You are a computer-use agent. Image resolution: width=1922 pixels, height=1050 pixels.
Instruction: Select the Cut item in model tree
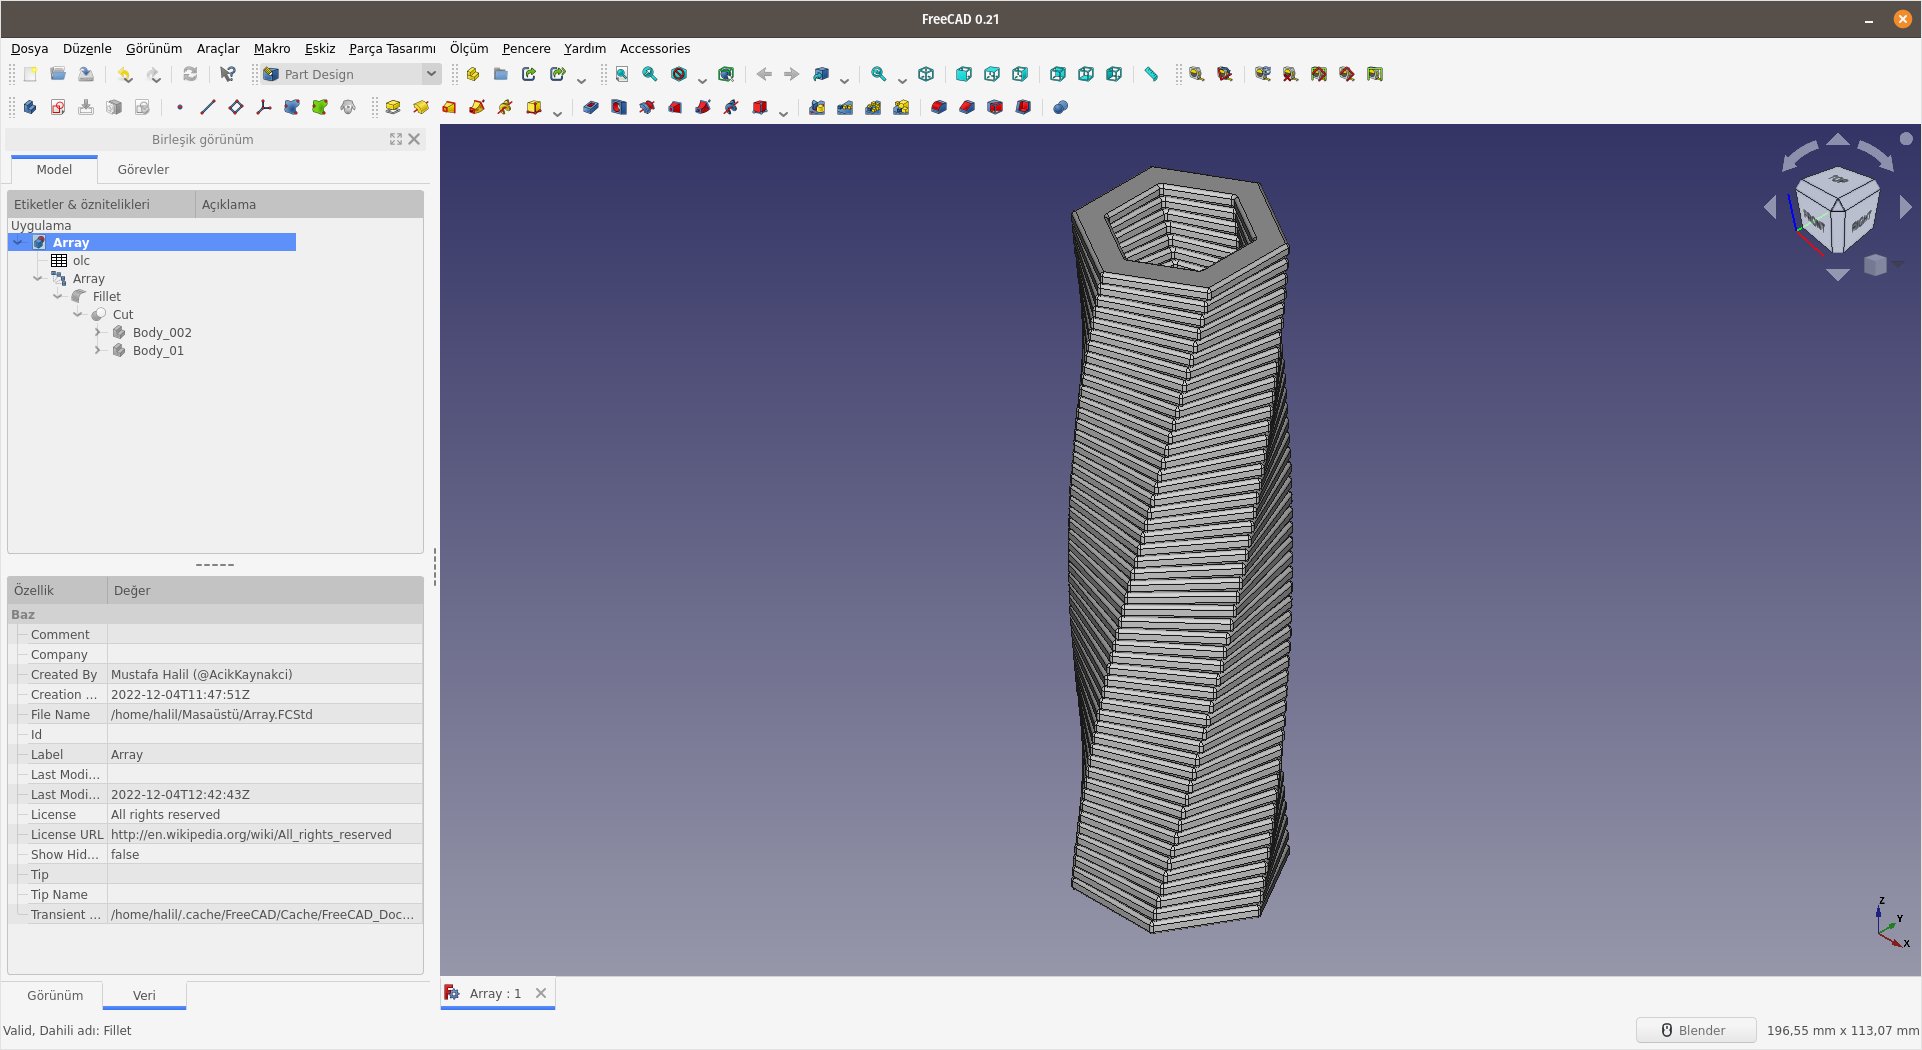(x=123, y=314)
